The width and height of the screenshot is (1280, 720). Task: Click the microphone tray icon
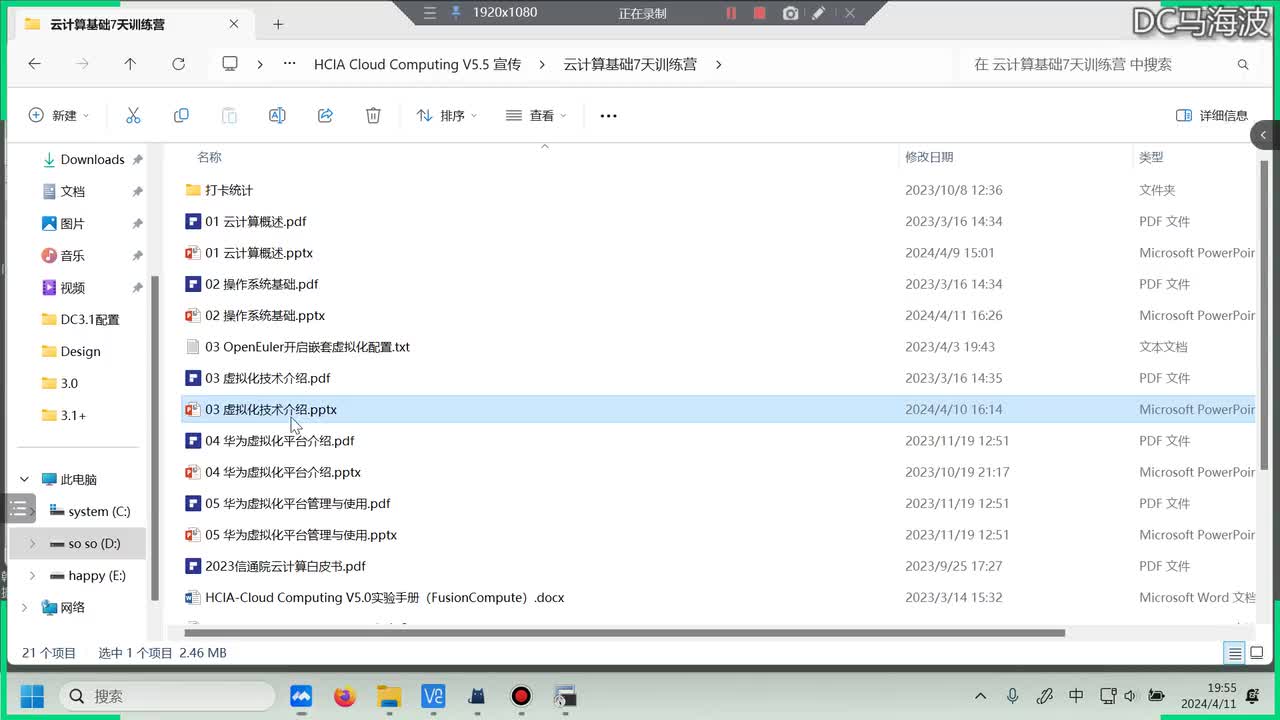1013,696
